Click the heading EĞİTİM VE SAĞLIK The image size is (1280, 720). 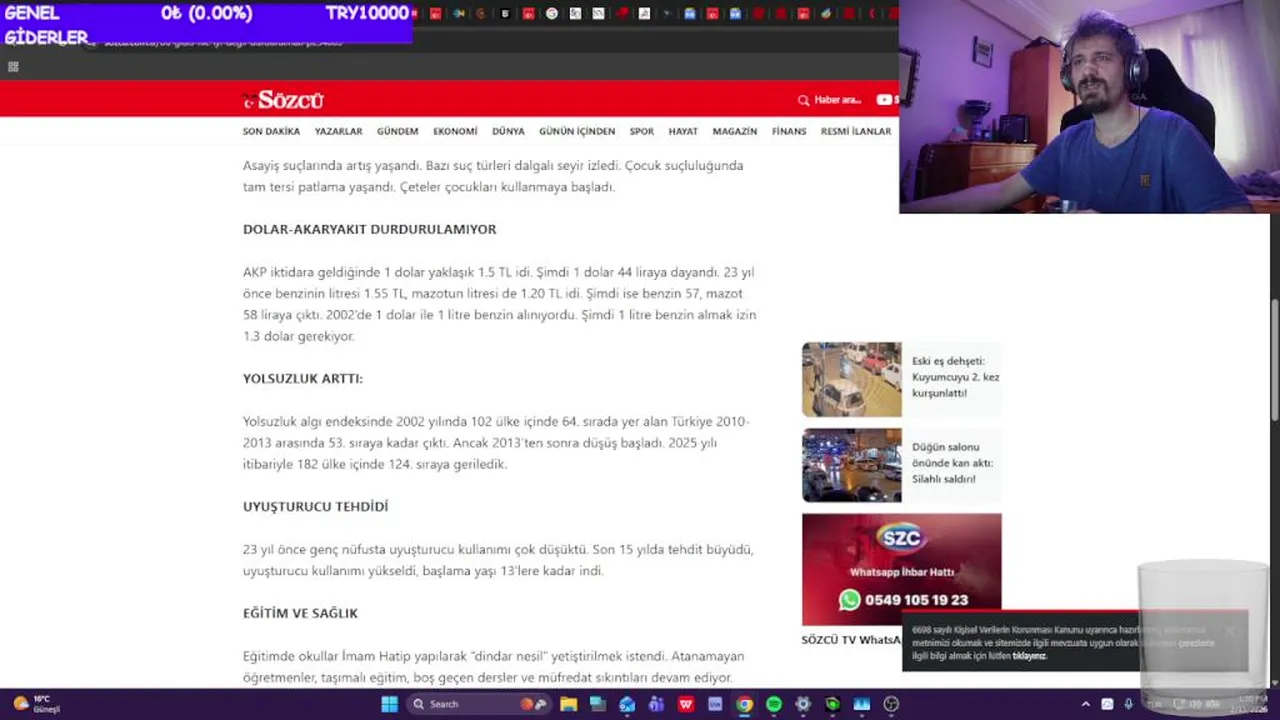pyautogui.click(x=300, y=613)
